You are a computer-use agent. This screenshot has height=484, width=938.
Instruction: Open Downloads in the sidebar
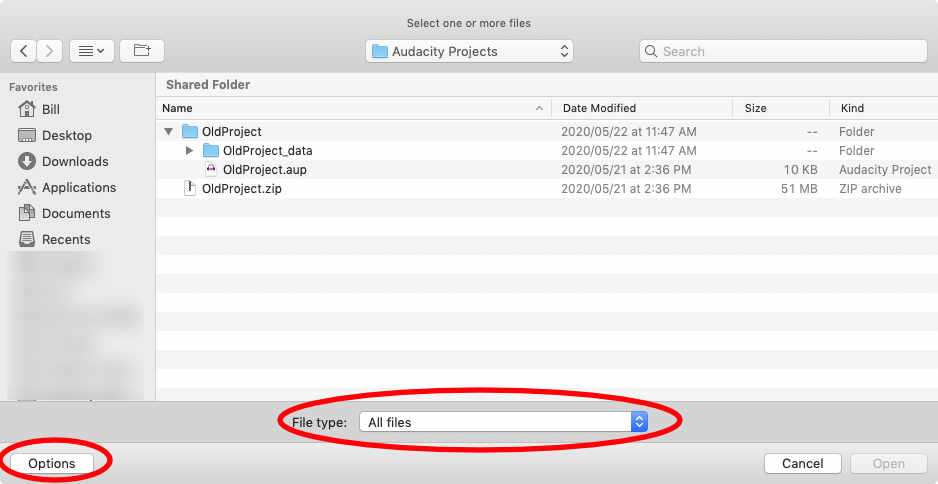pos(74,161)
